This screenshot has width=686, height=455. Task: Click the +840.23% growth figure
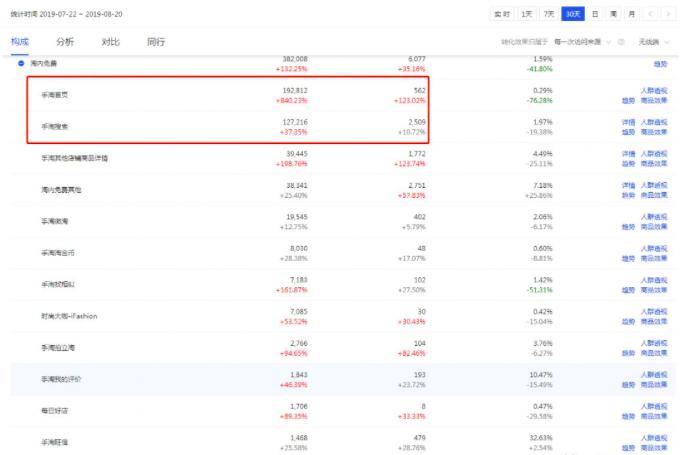pos(291,101)
